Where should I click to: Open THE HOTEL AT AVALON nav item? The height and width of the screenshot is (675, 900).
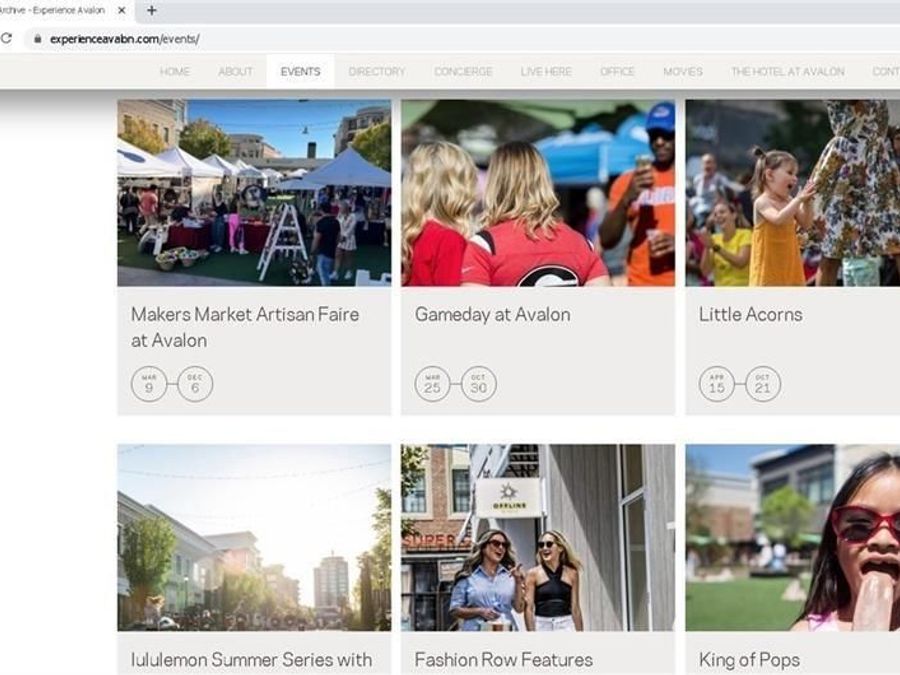click(788, 72)
